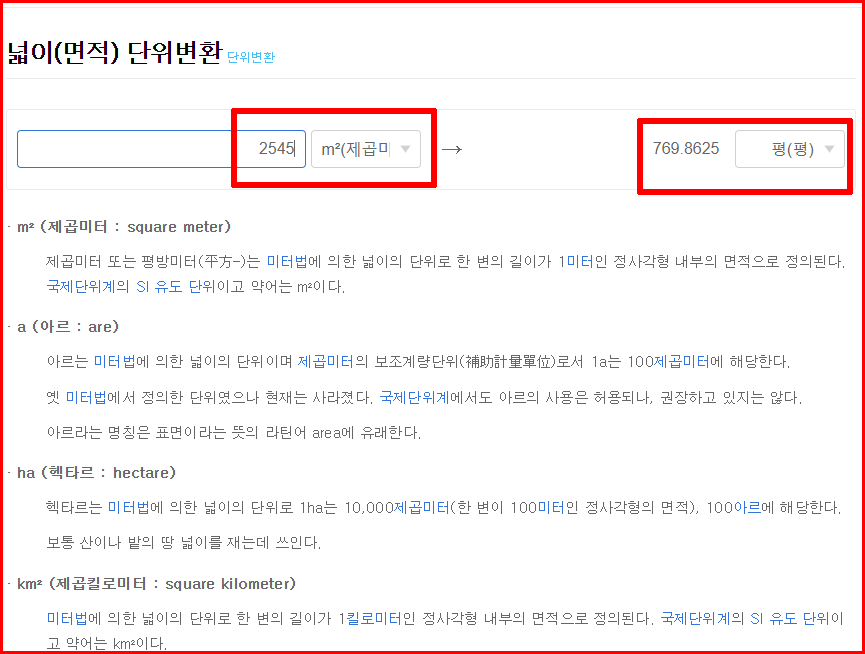Image resolution: width=865 pixels, height=654 pixels.
Task: Open 국제단위계 link in '국제단위계에서도 아르의 사용은'
Action: [414, 397]
